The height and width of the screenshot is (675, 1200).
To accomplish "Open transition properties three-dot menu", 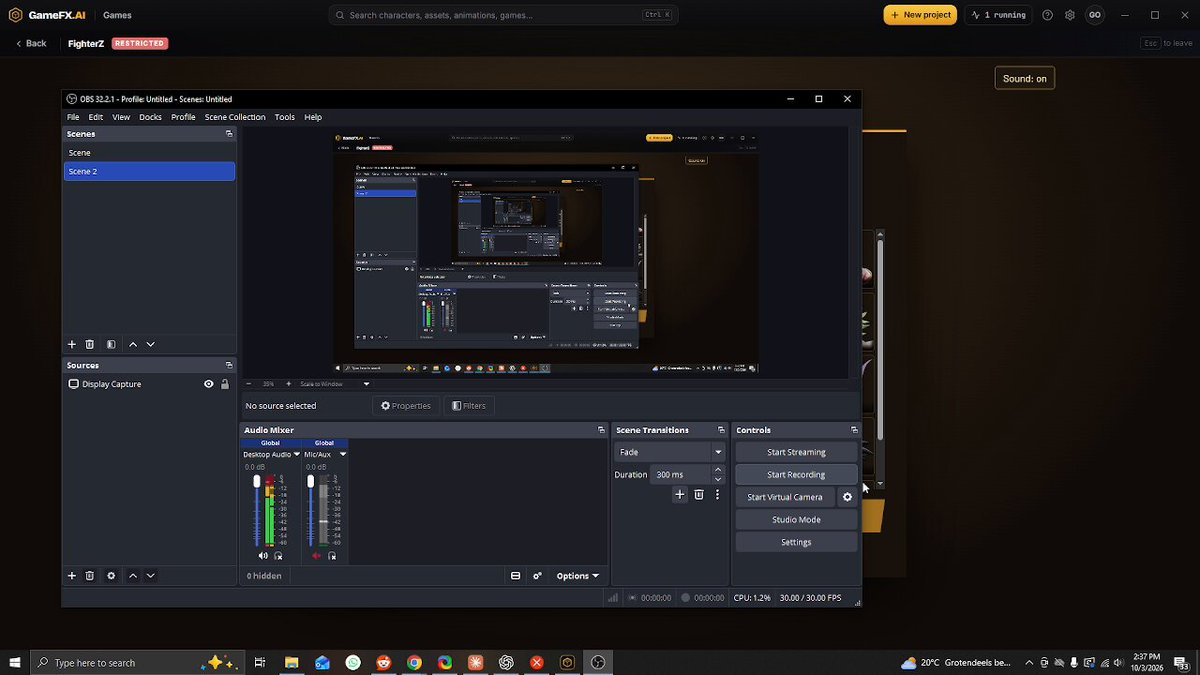I will click(717, 494).
